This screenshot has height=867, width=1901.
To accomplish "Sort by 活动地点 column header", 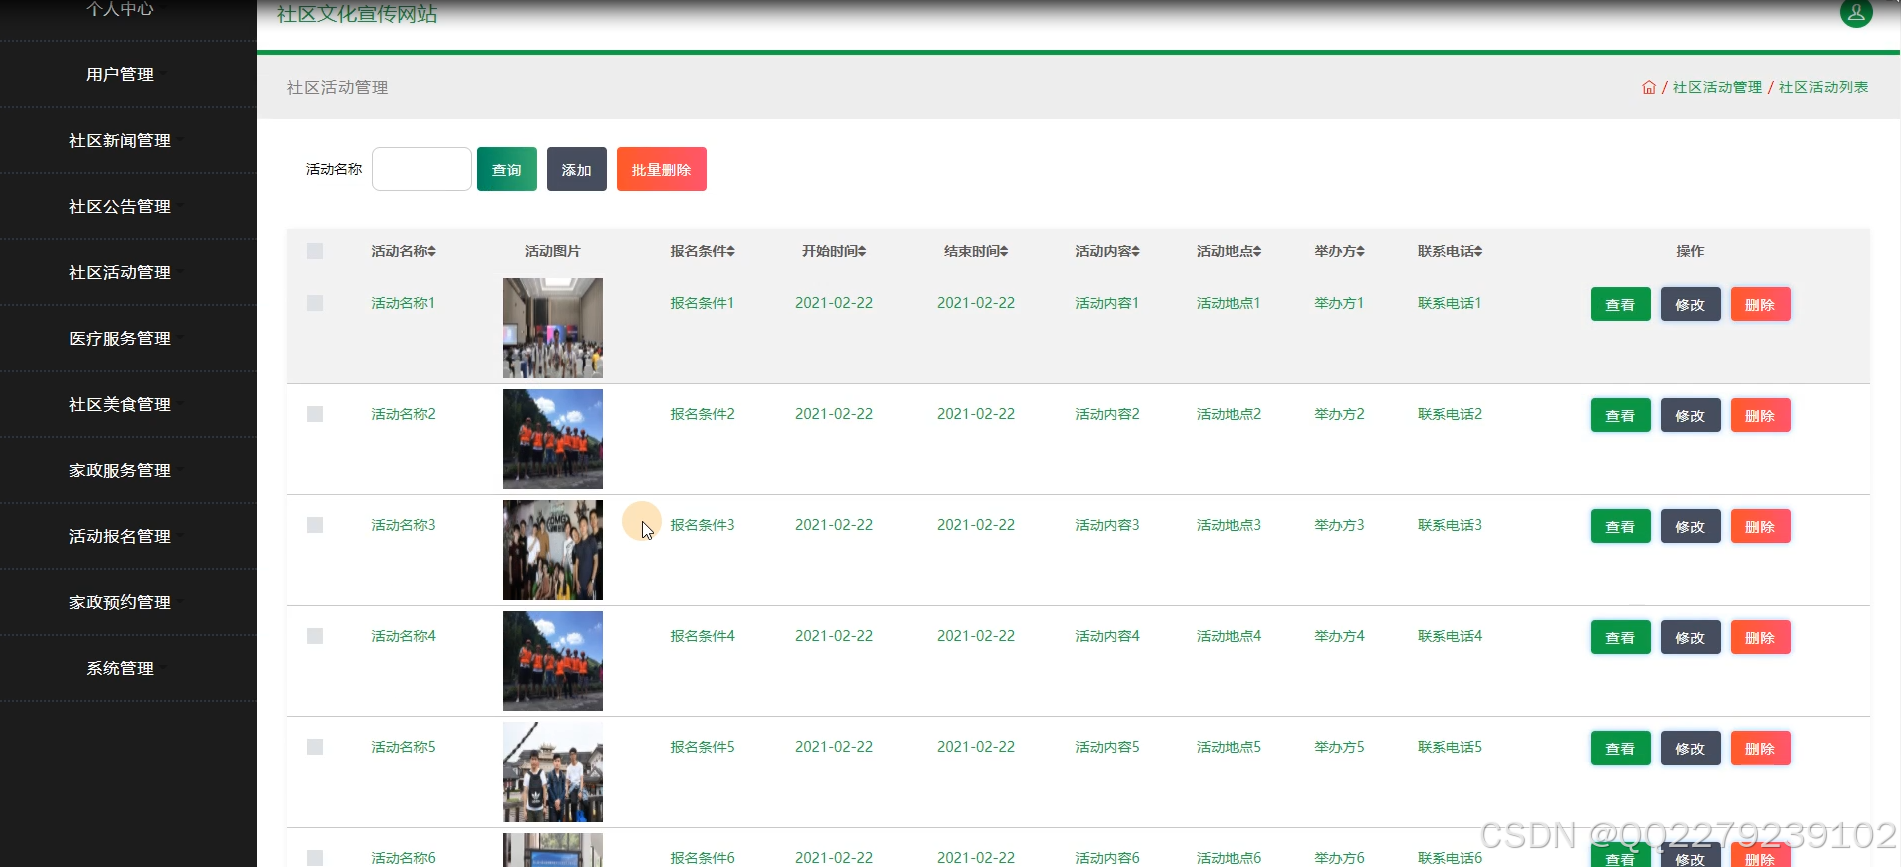I will (x=1229, y=251).
